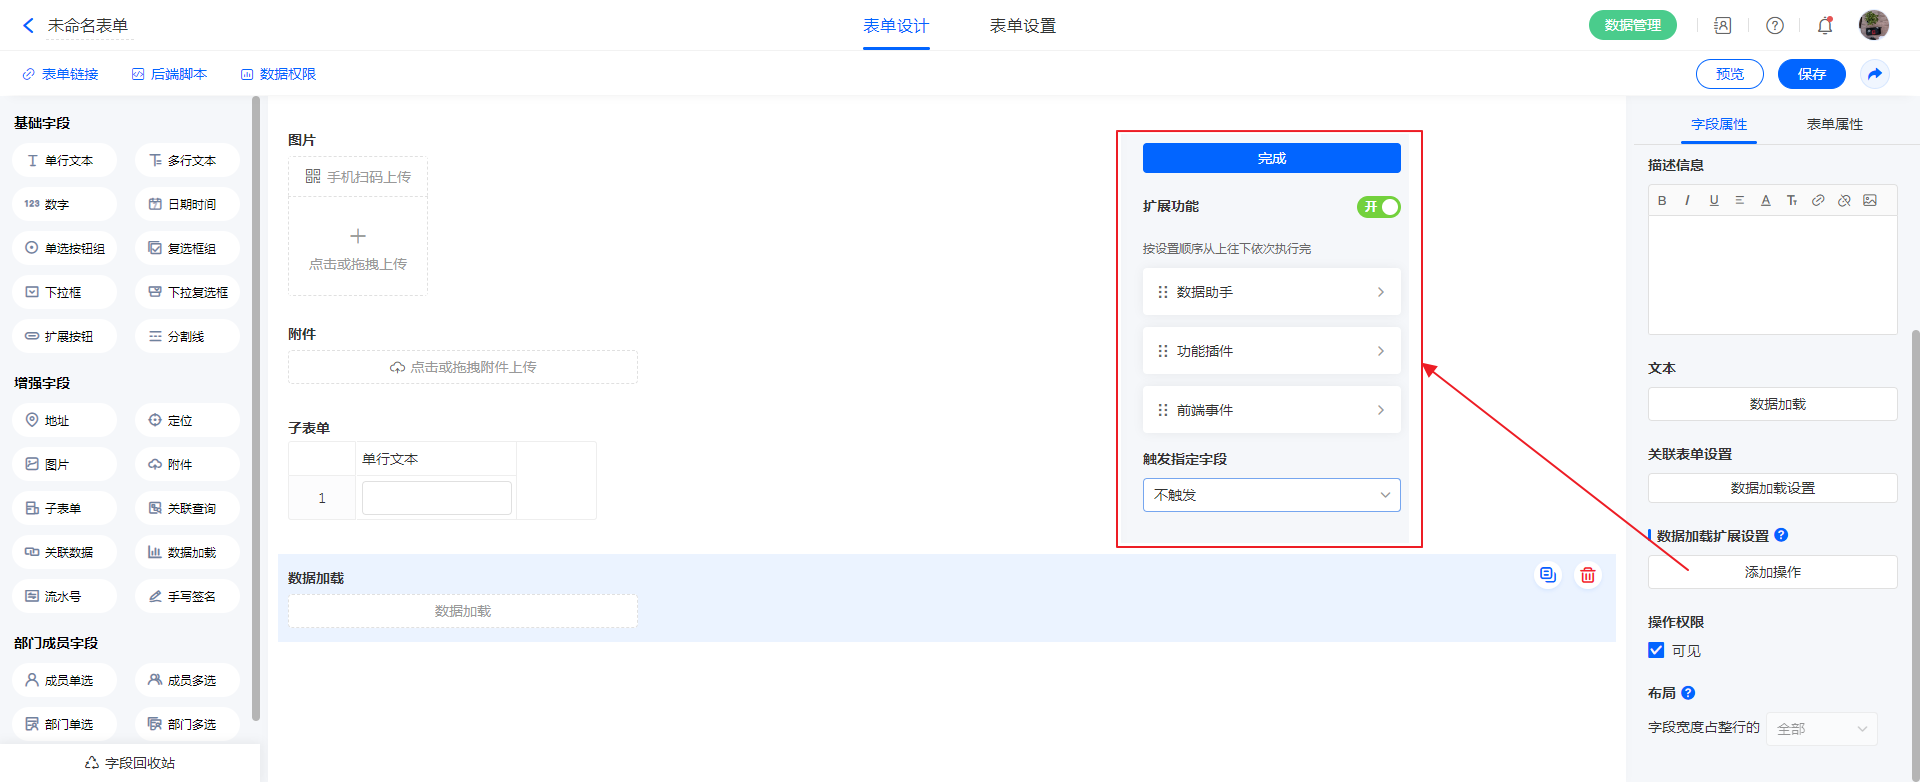This screenshot has height=782, width=1920.
Task: Click the share arrow icon beside 保存
Action: (1874, 74)
